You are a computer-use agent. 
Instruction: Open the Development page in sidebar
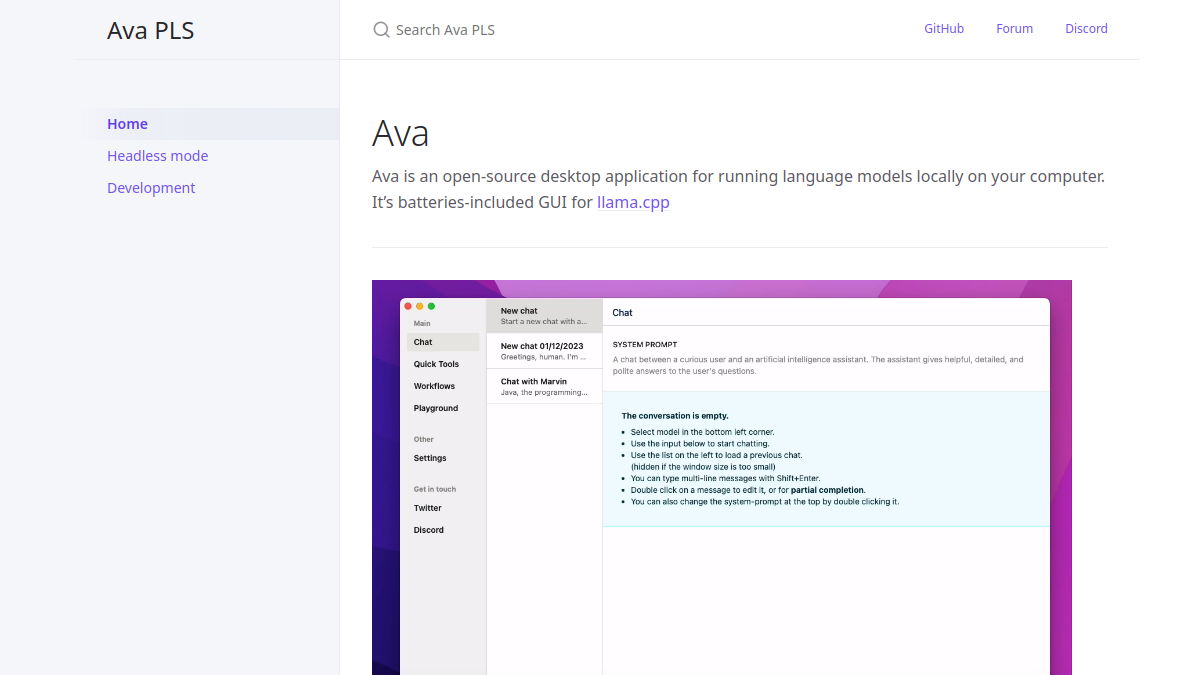(151, 188)
